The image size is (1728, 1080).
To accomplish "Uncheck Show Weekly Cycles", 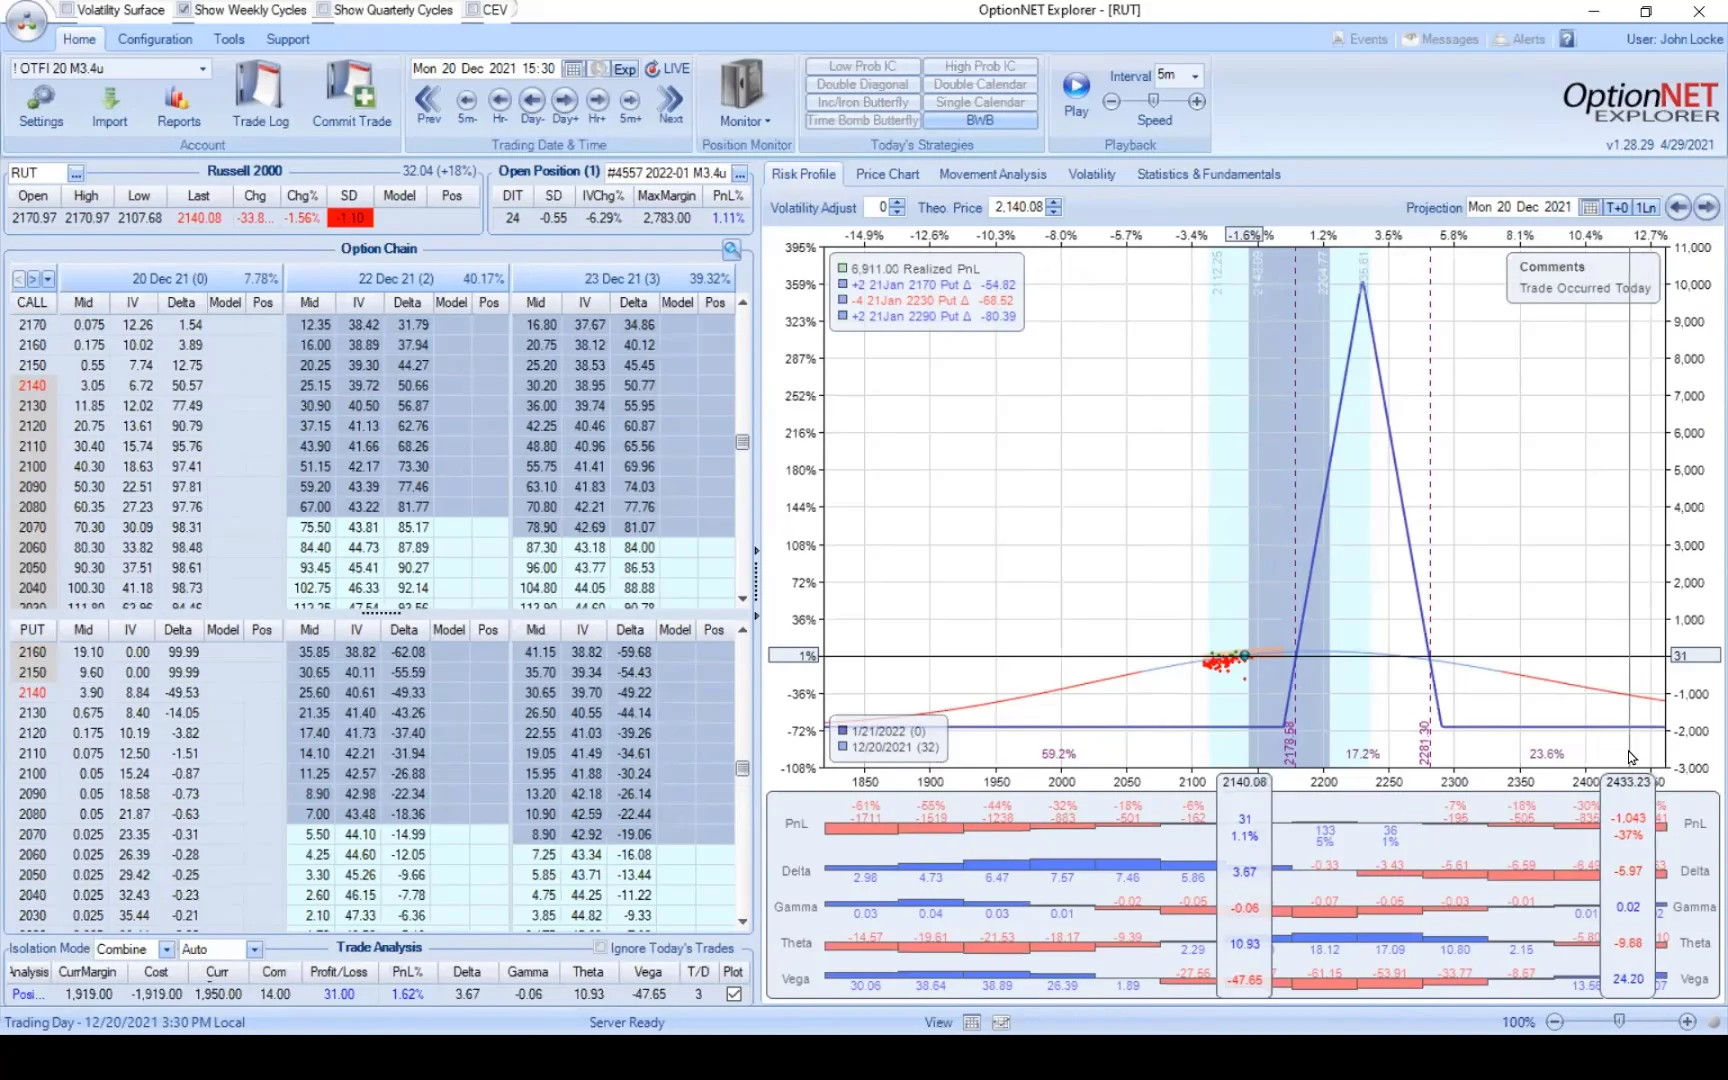I will [184, 10].
